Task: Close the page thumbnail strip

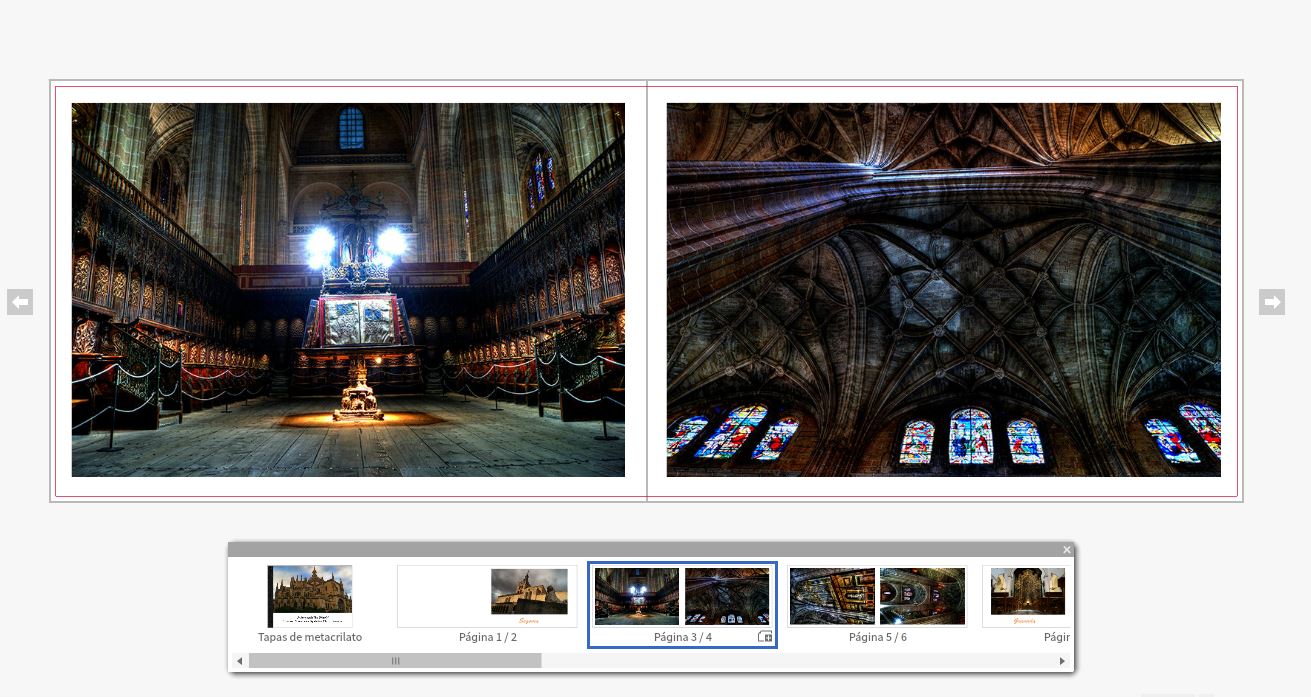Action: tap(1066, 549)
